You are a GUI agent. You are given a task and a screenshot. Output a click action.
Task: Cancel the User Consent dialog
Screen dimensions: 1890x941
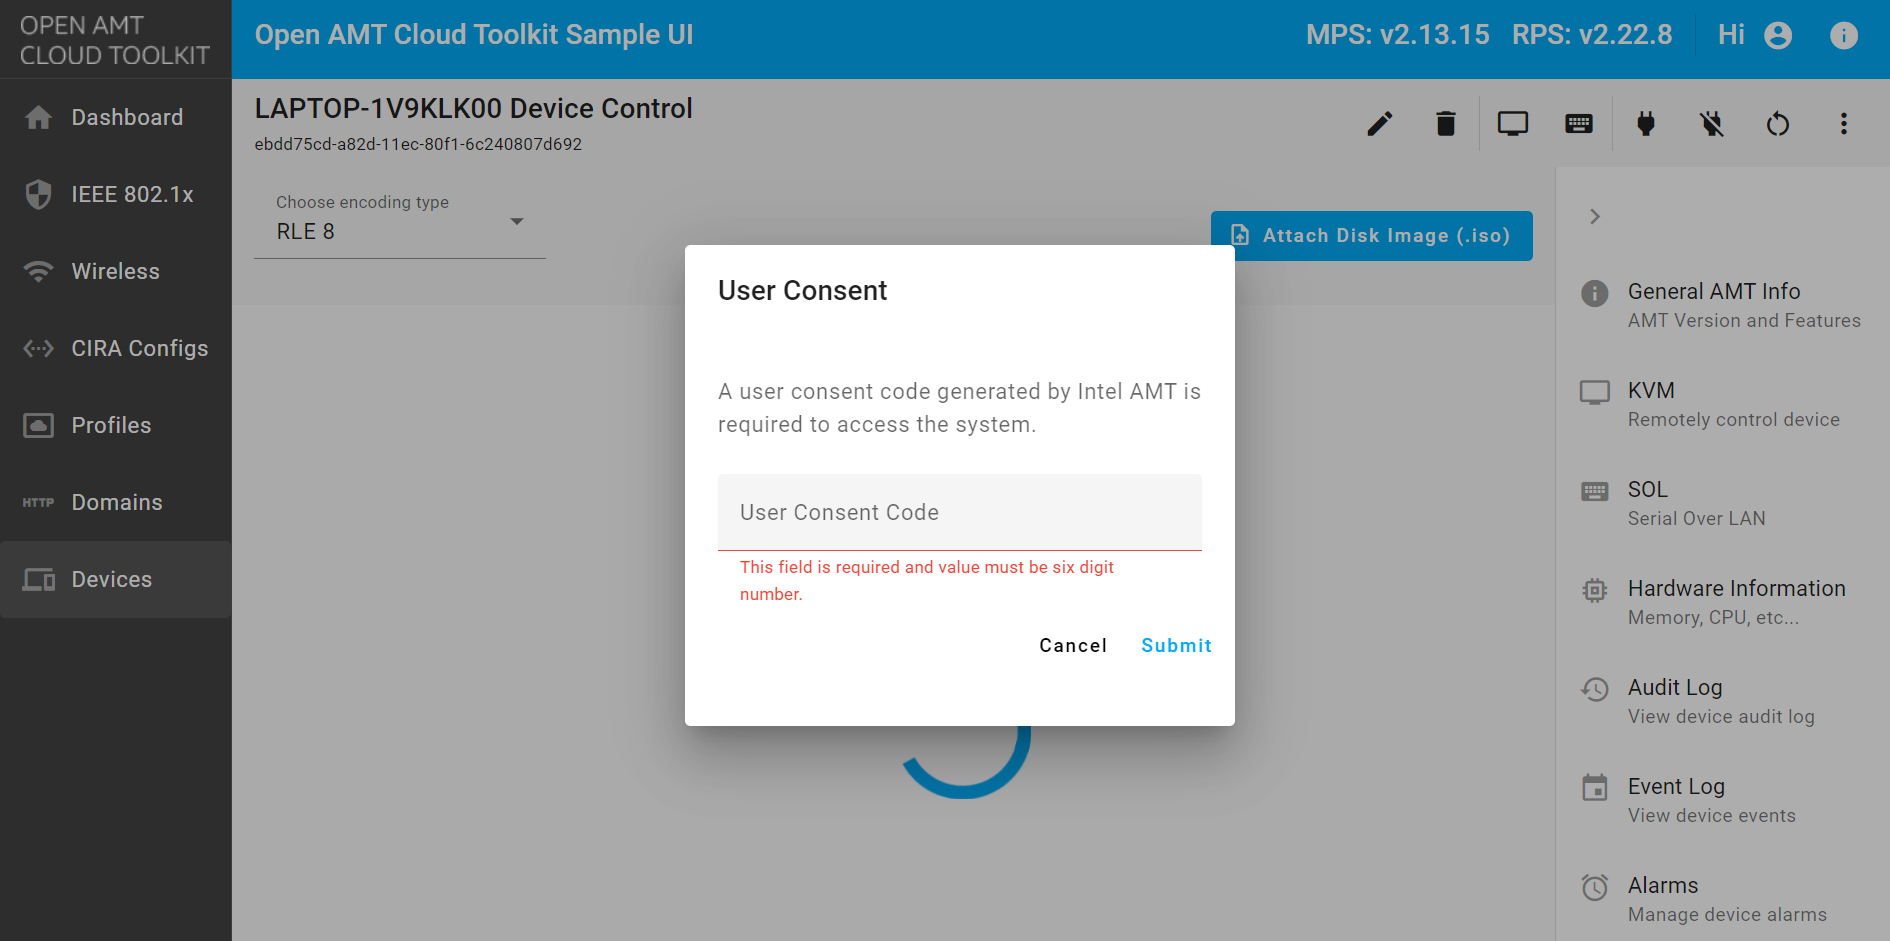(x=1072, y=645)
